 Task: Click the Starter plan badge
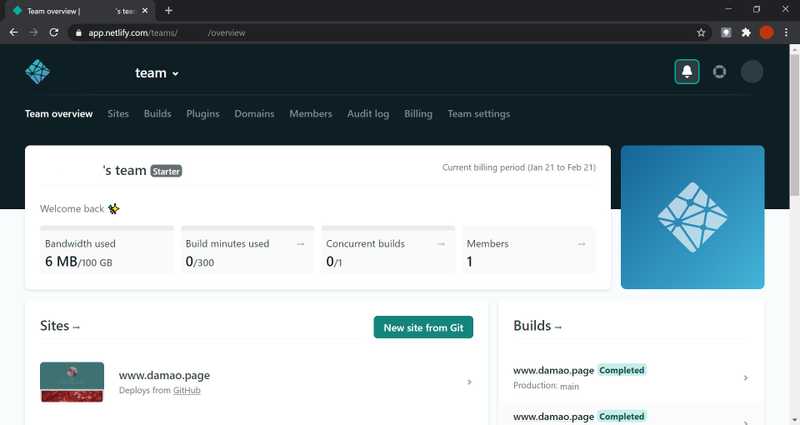click(166, 171)
